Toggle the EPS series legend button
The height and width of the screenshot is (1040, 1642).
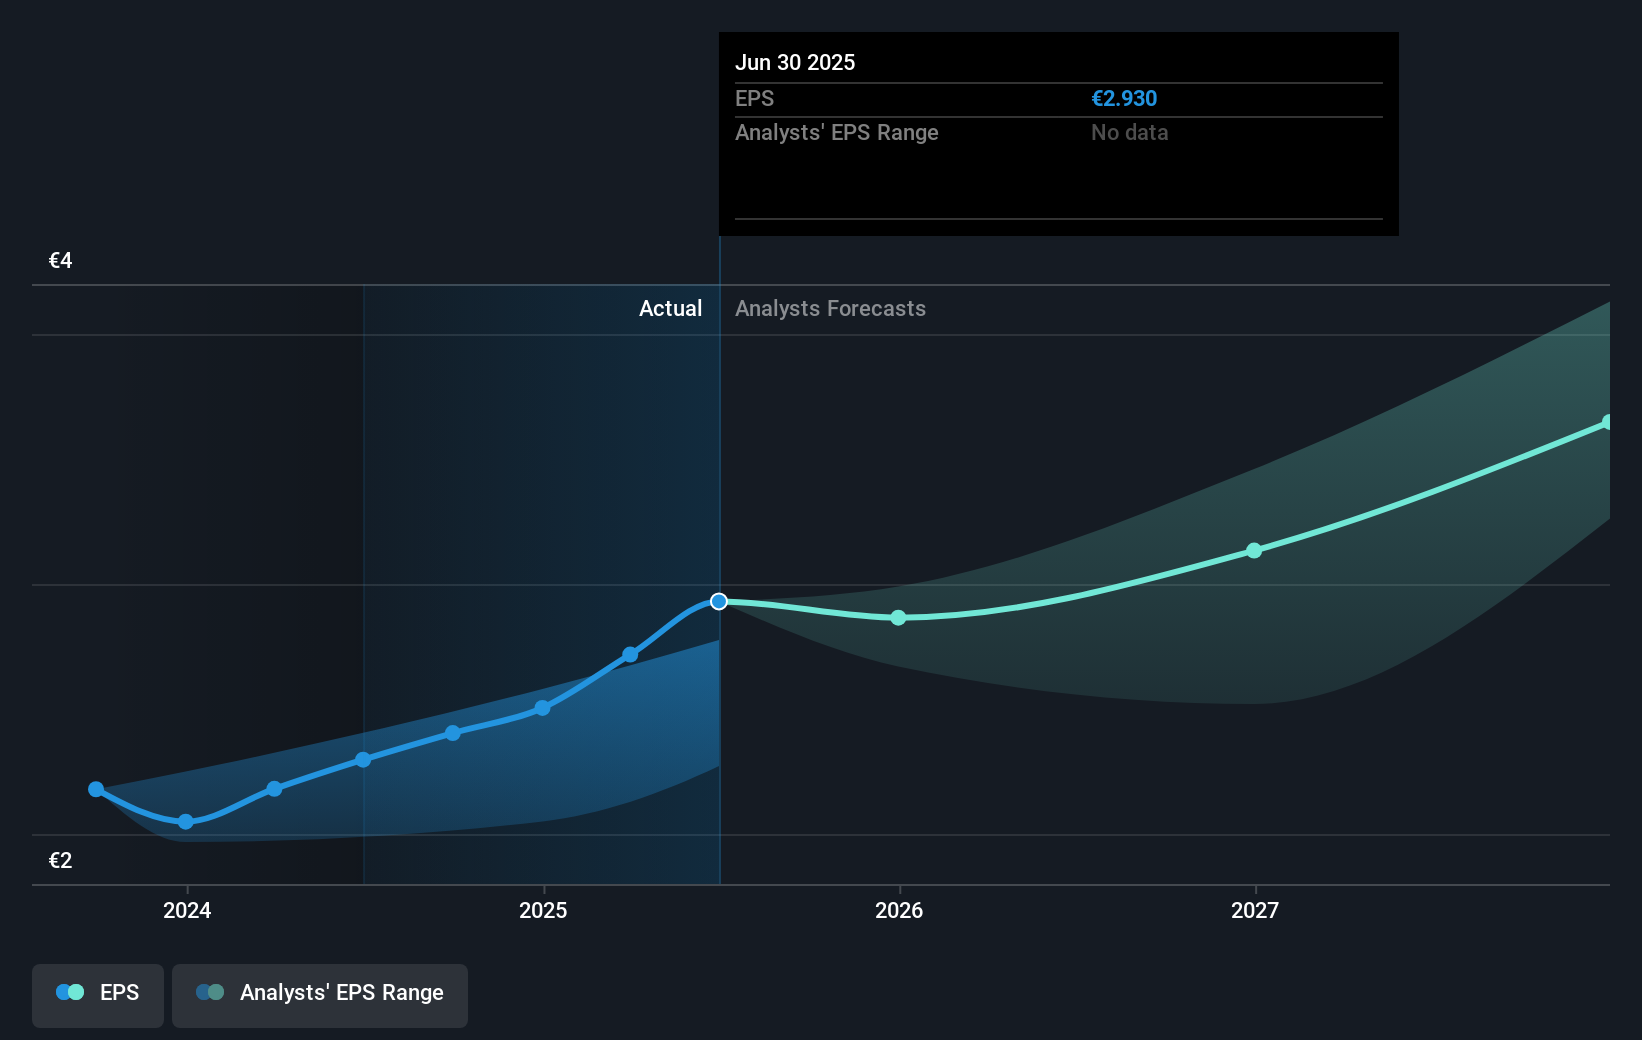(98, 994)
